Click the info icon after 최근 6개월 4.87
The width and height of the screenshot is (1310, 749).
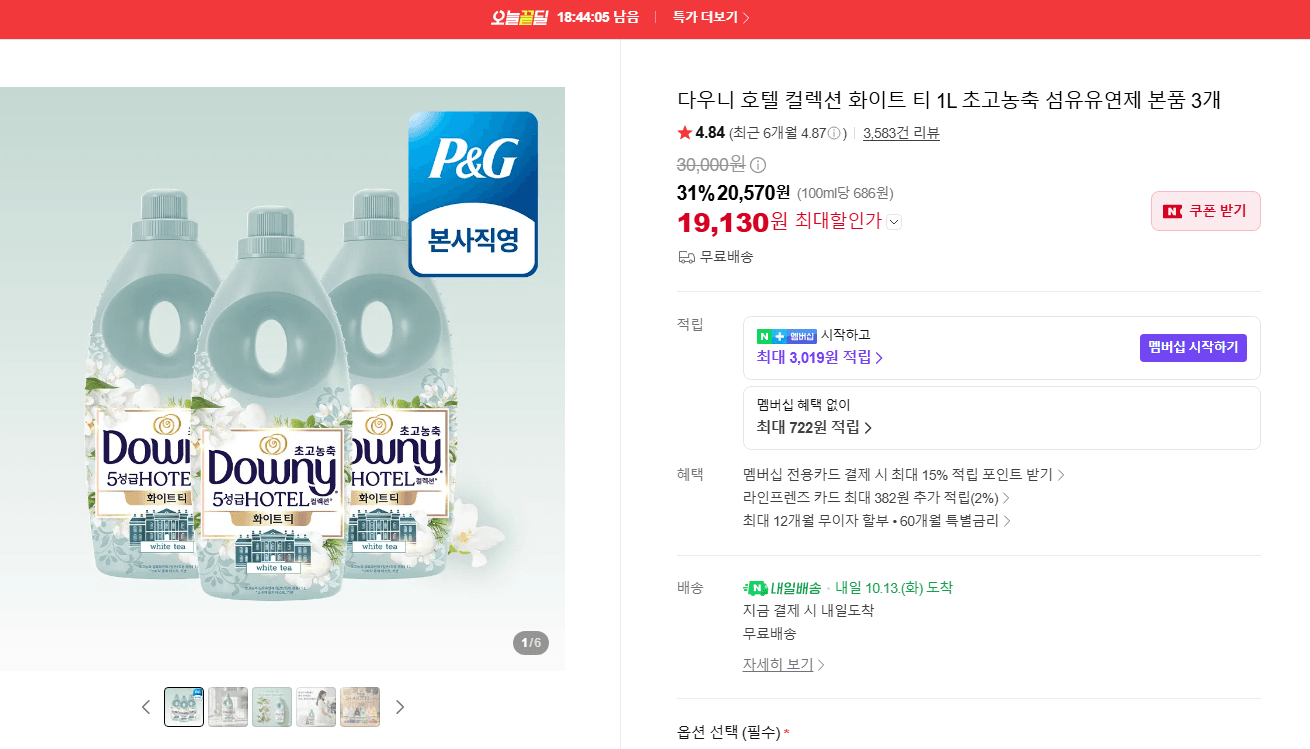[834, 133]
